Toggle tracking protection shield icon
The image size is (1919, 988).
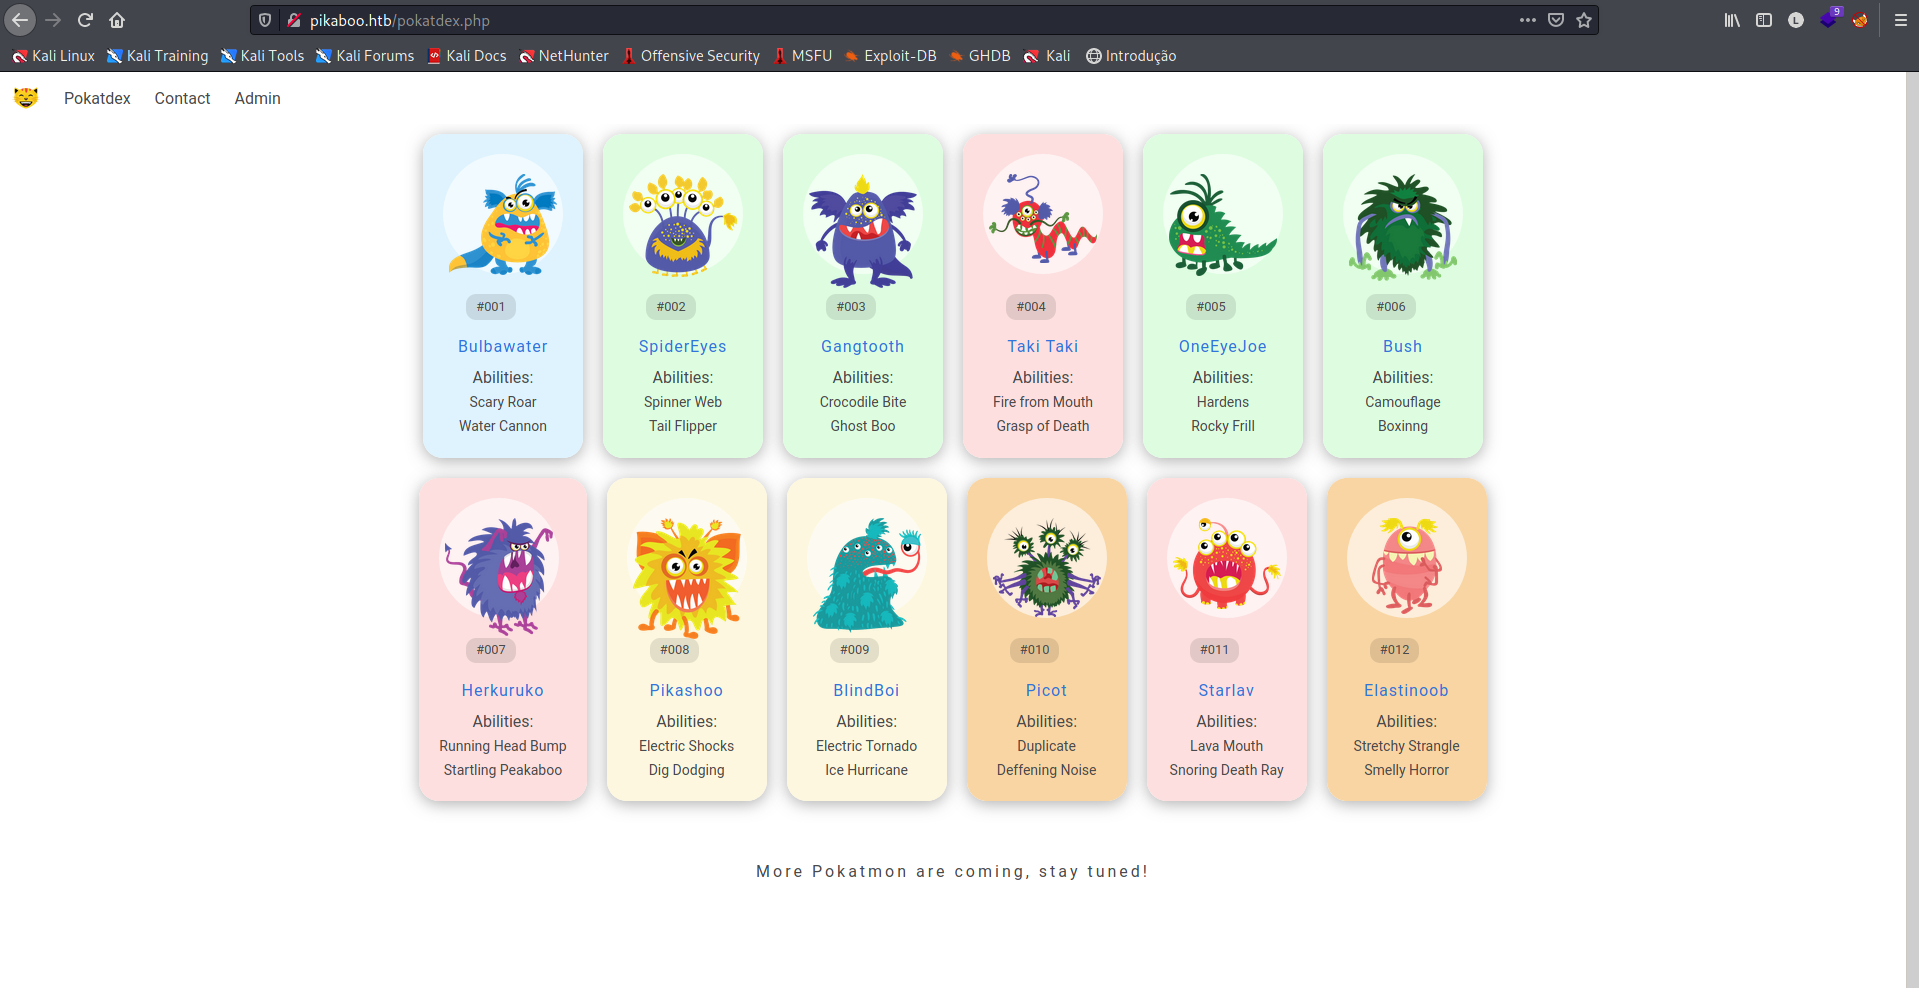[x=265, y=20]
